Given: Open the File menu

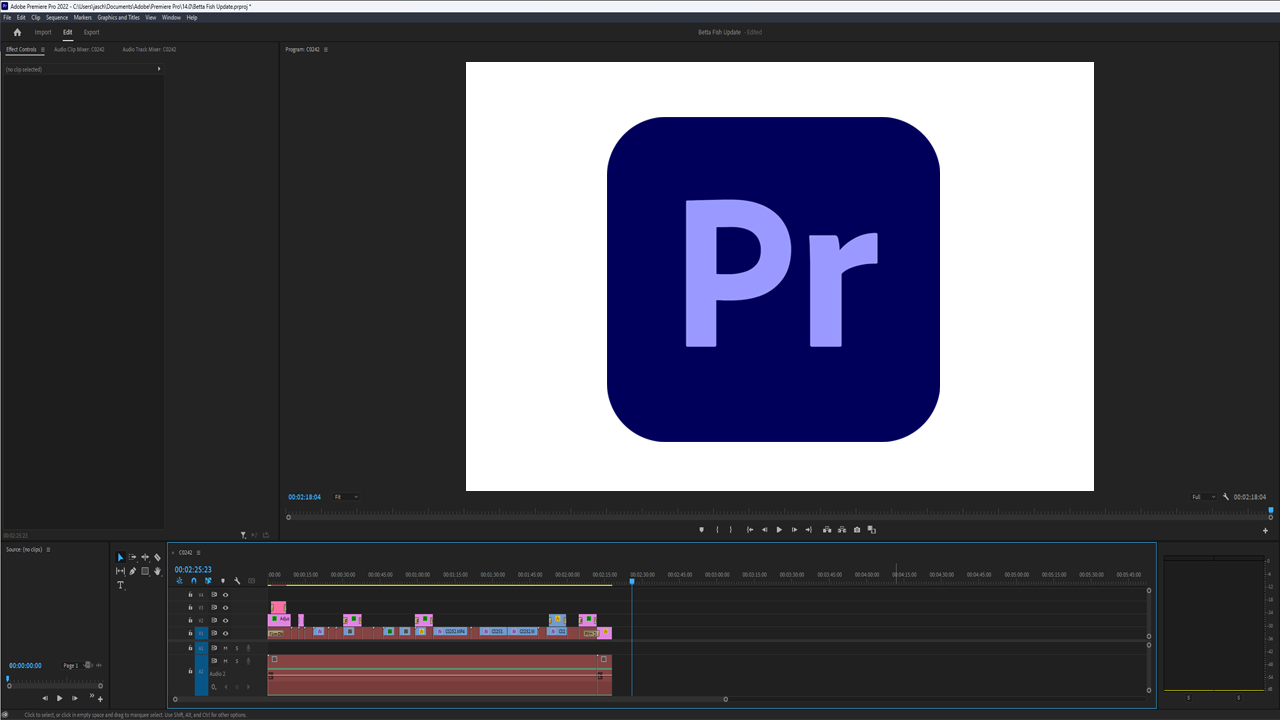Looking at the screenshot, I should [x=7, y=17].
